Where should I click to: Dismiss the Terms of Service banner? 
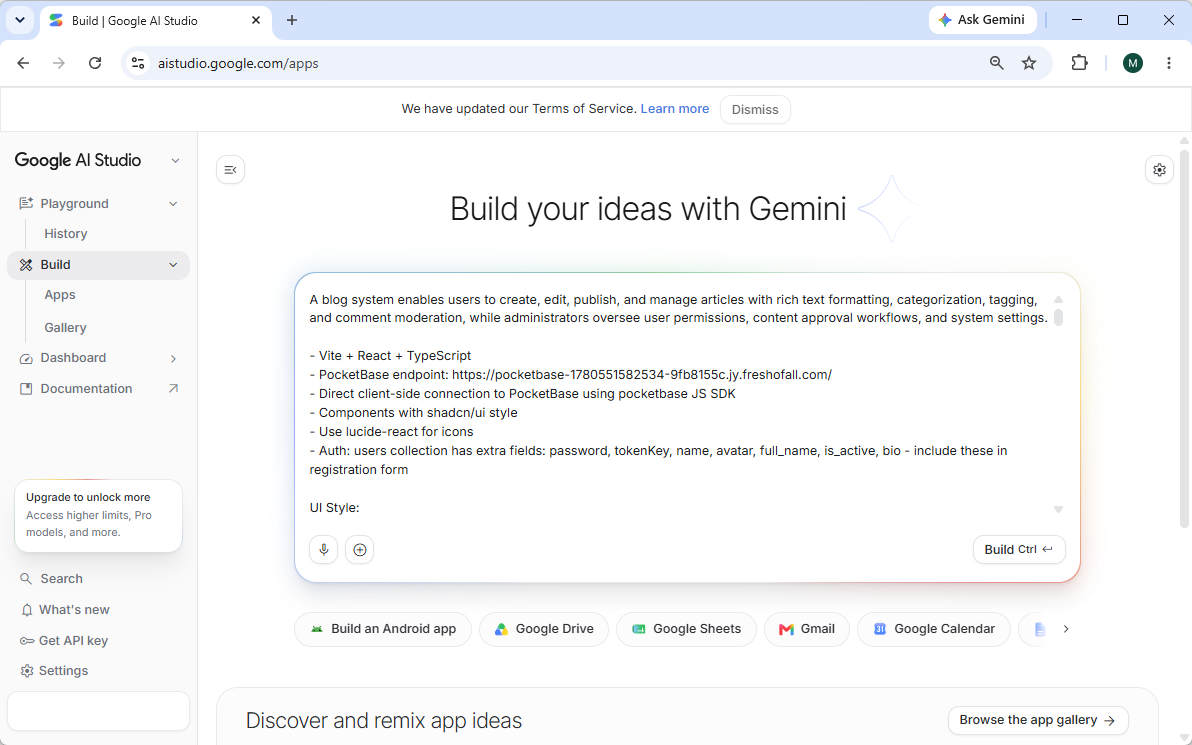click(755, 109)
